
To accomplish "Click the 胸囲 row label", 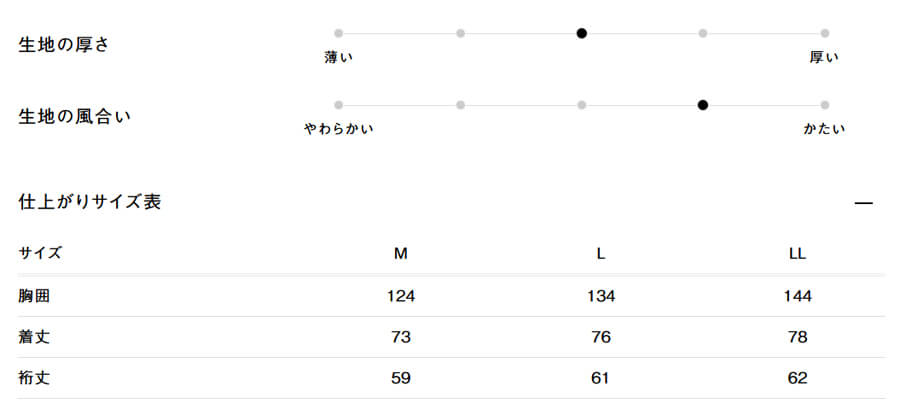I will click(34, 296).
